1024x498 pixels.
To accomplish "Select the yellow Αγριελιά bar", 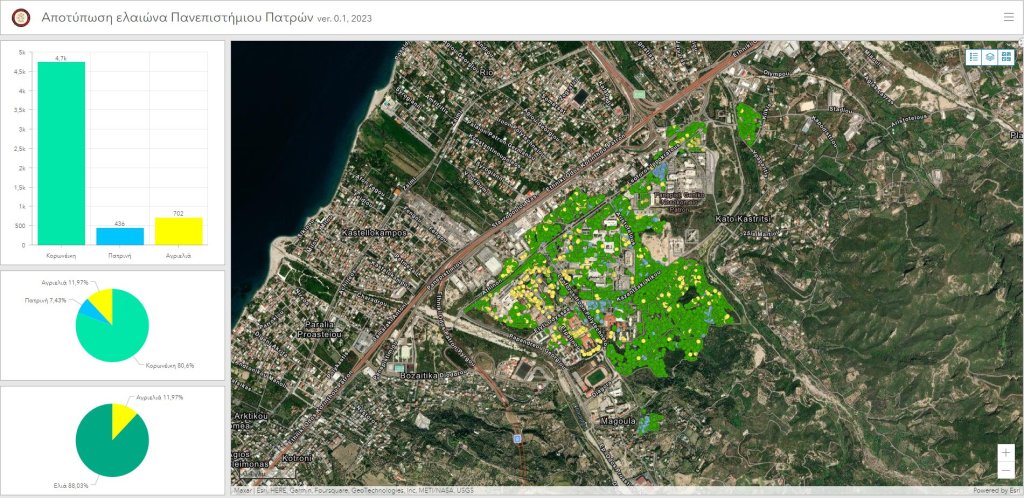I will coord(178,231).
